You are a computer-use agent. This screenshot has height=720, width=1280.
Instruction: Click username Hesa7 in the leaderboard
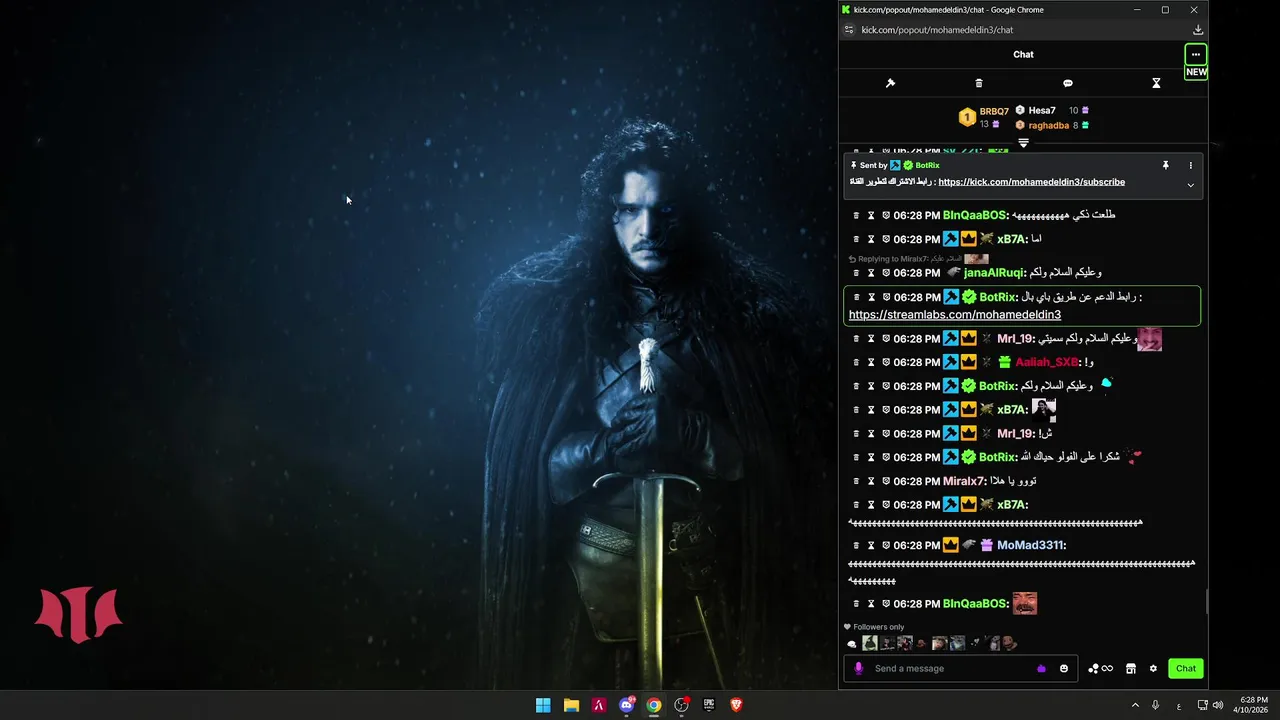tap(1042, 110)
